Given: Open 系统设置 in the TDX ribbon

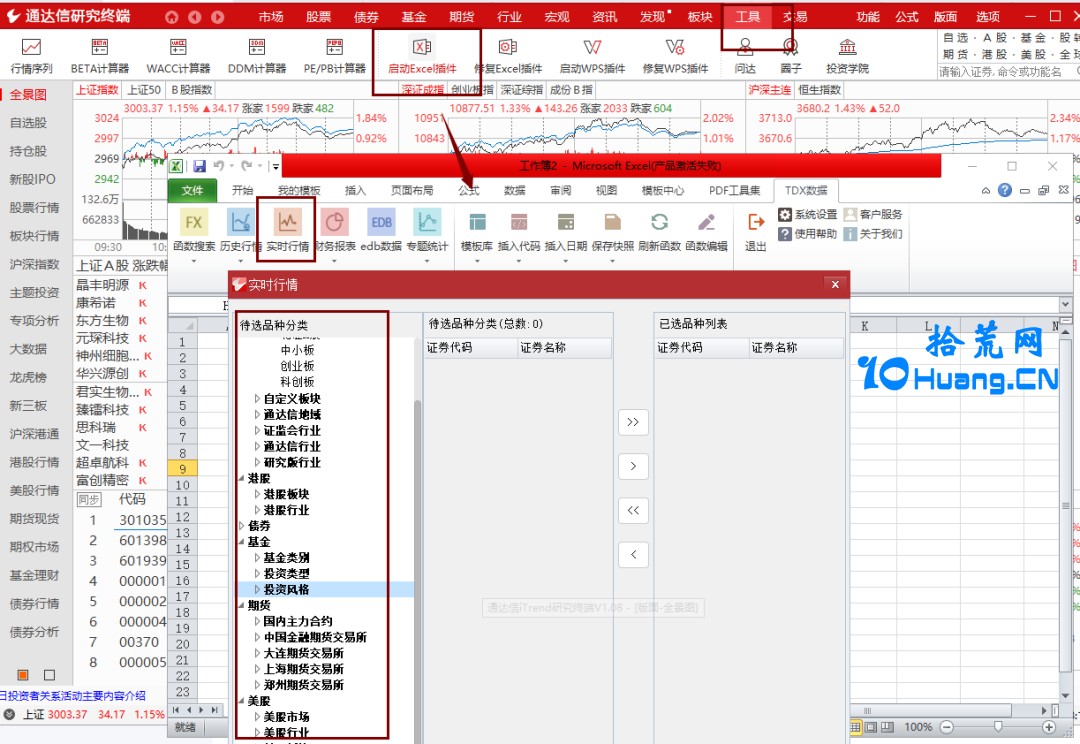Looking at the screenshot, I should pyautogui.click(x=807, y=214).
